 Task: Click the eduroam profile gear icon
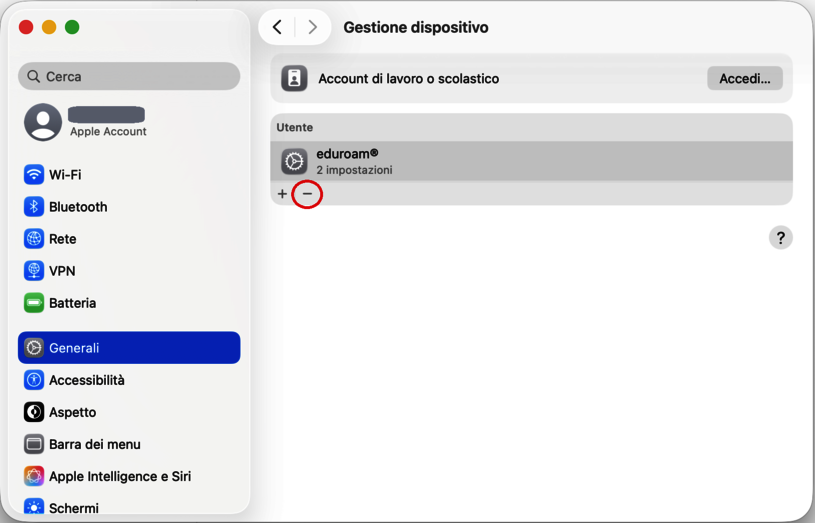(x=294, y=161)
